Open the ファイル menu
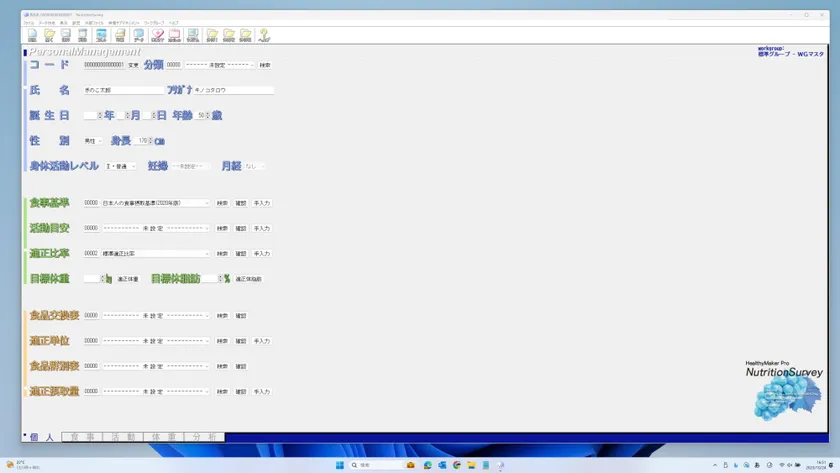The height and width of the screenshot is (473, 840). (28, 23)
